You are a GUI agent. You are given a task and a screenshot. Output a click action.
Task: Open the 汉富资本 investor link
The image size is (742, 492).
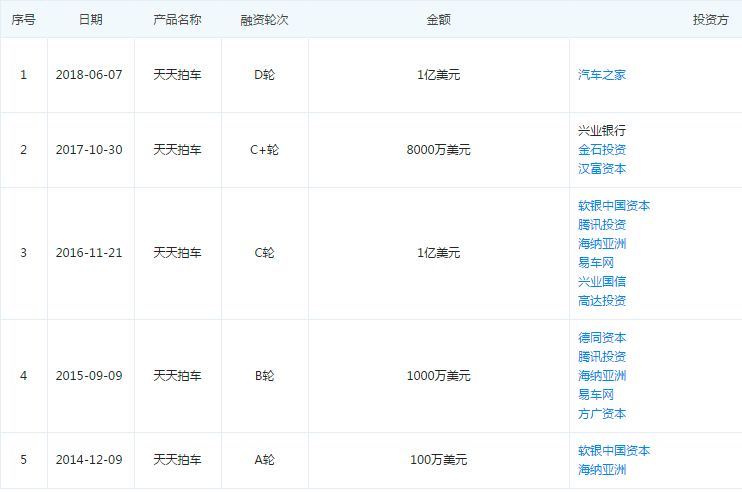coord(601,169)
